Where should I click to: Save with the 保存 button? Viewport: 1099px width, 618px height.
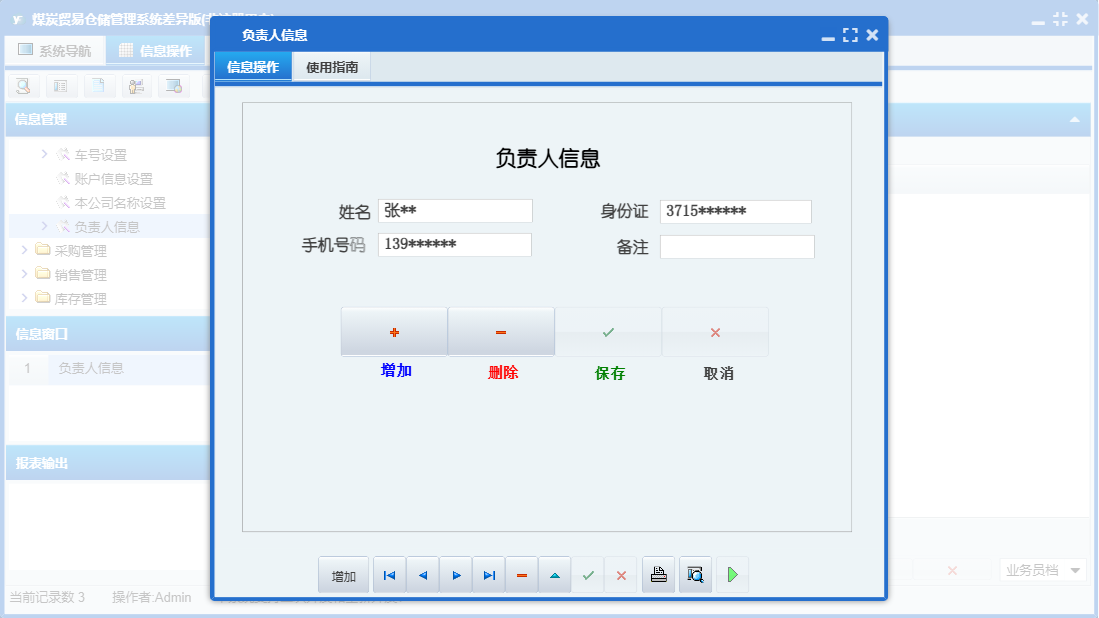[x=608, y=331]
